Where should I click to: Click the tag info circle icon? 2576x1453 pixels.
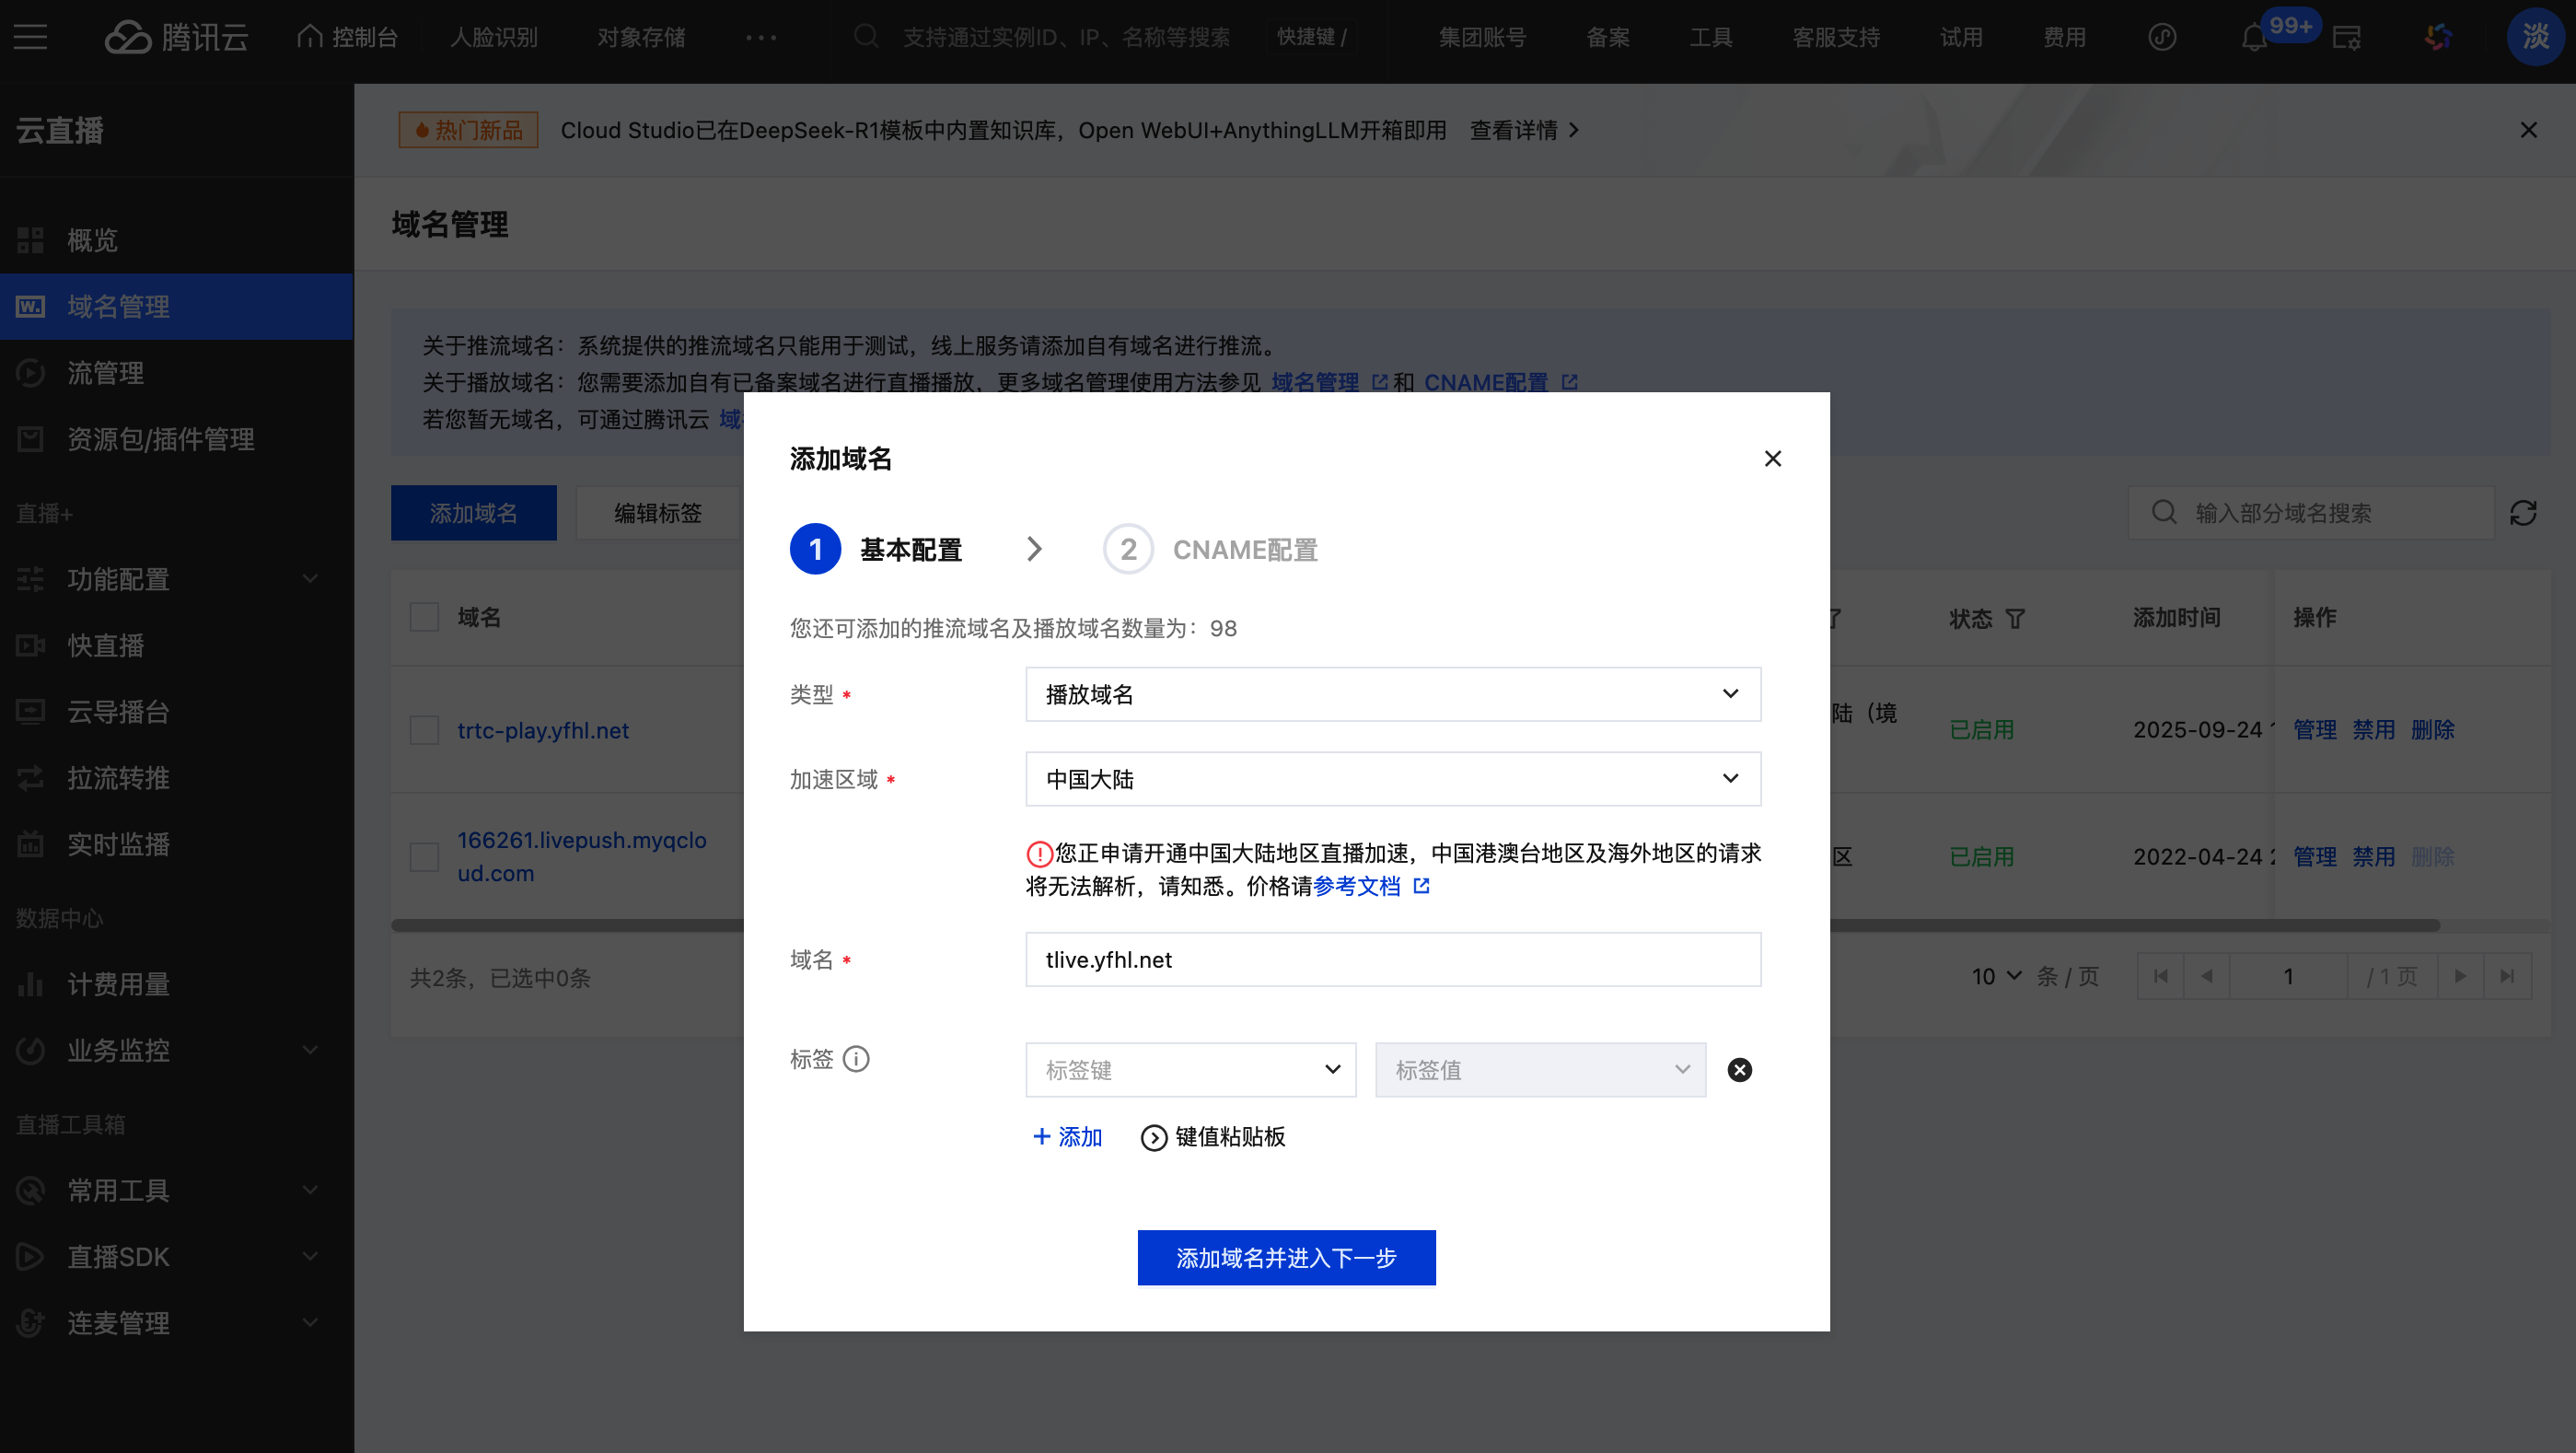pyautogui.click(x=856, y=1059)
